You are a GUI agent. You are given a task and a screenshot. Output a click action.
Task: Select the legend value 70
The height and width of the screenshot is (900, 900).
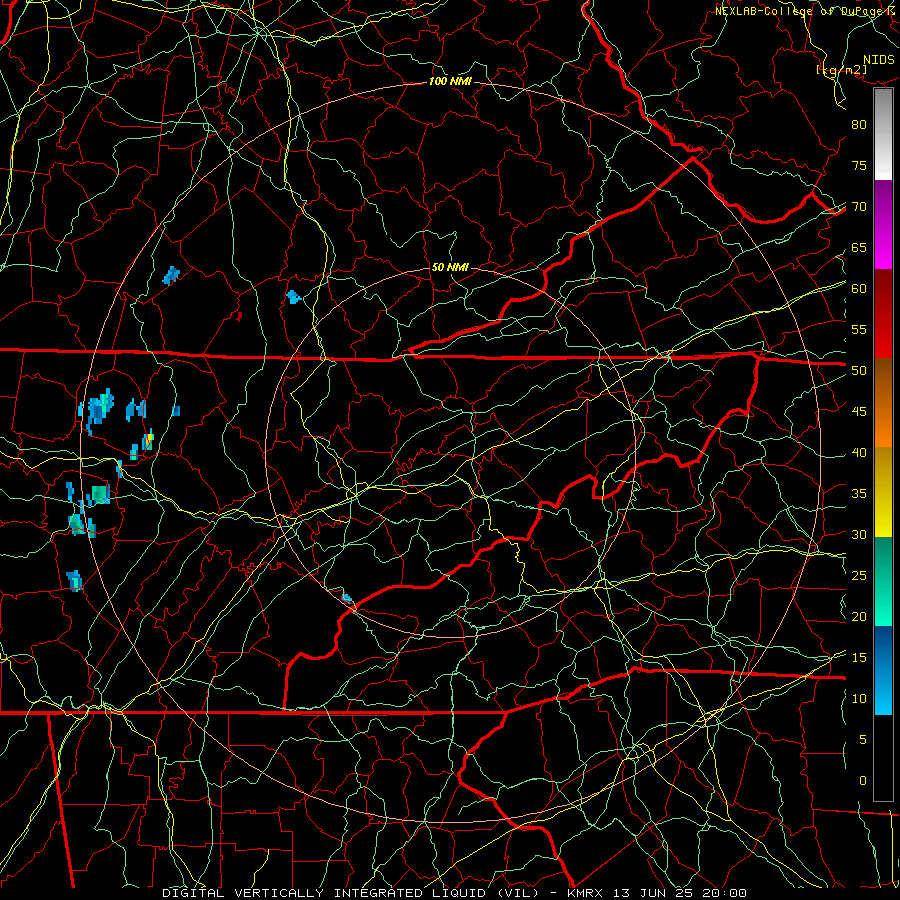click(859, 207)
